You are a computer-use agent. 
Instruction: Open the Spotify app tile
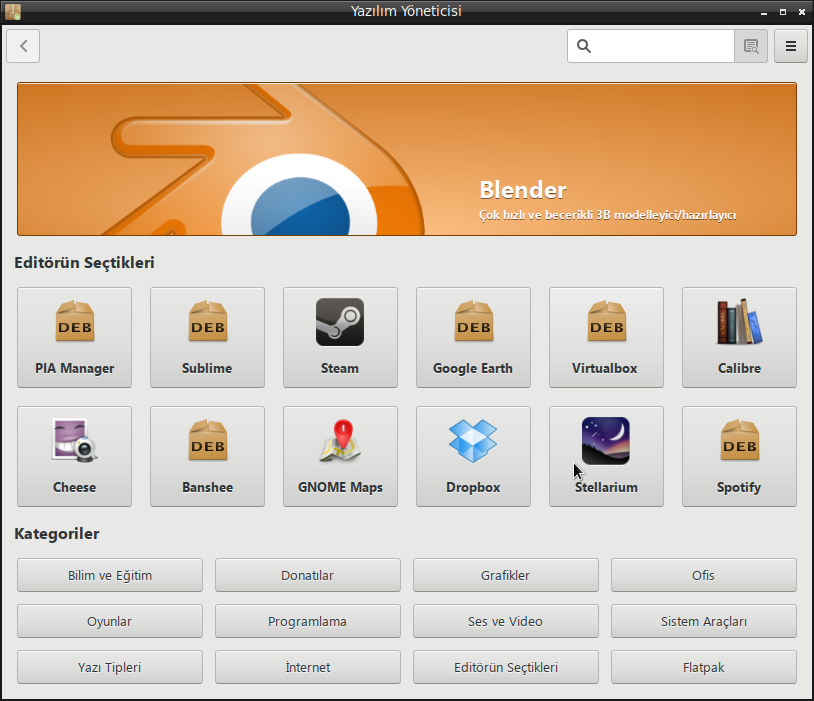tap(739, 456)
